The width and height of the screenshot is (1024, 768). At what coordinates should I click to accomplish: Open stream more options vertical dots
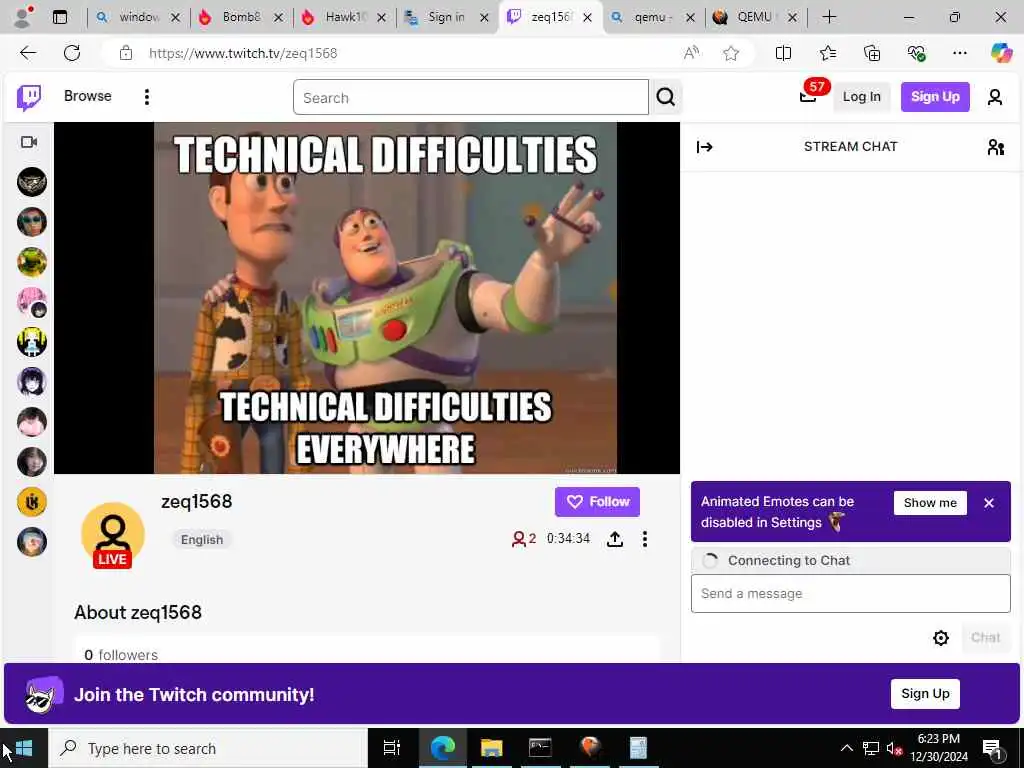pyautogui.click(x=645, y=539)
